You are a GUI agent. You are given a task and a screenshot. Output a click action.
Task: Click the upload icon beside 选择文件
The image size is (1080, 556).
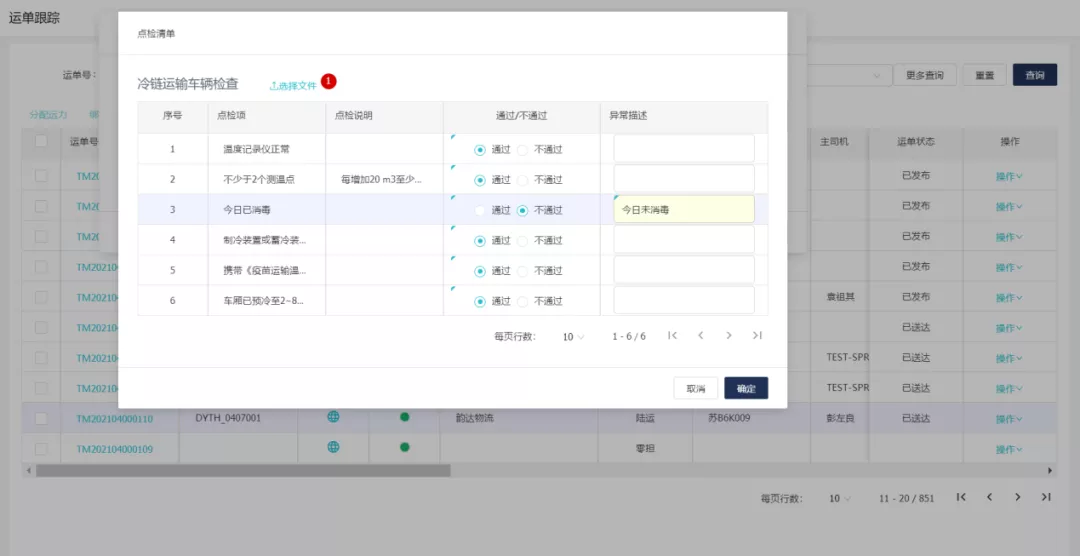pyautogui.click(x=273, y=86)
